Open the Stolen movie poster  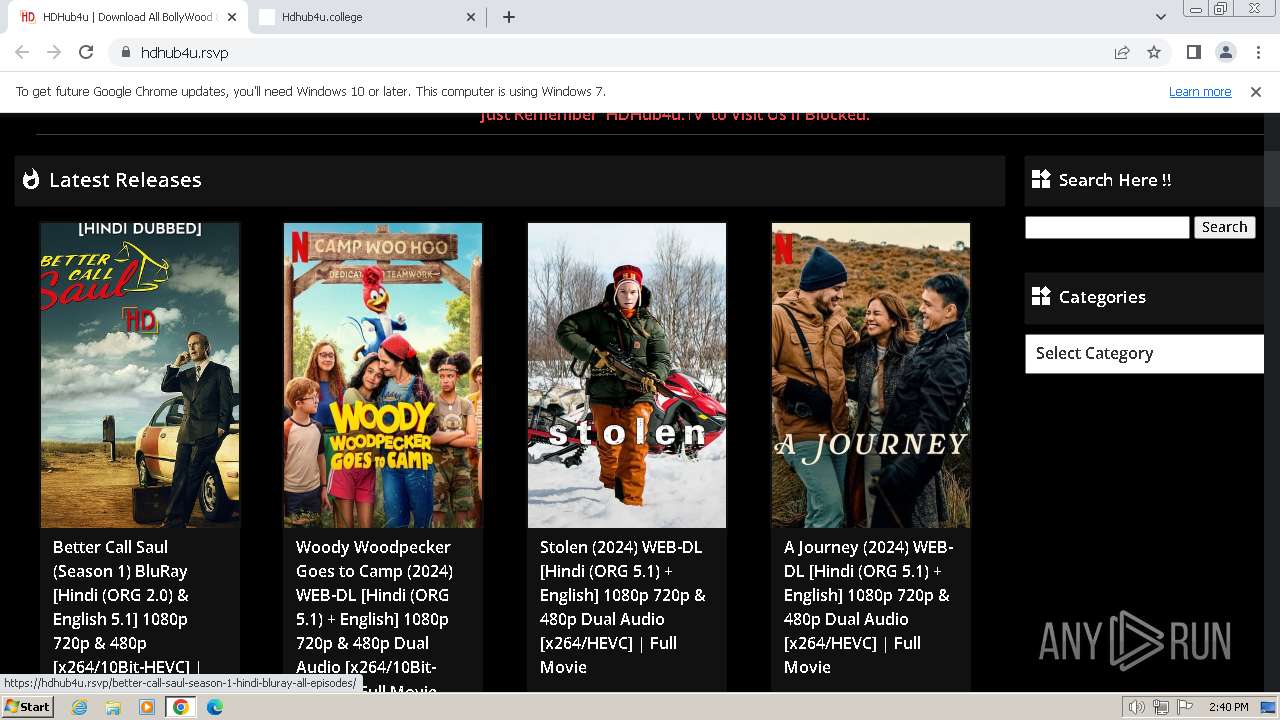(x=627, y=375)
